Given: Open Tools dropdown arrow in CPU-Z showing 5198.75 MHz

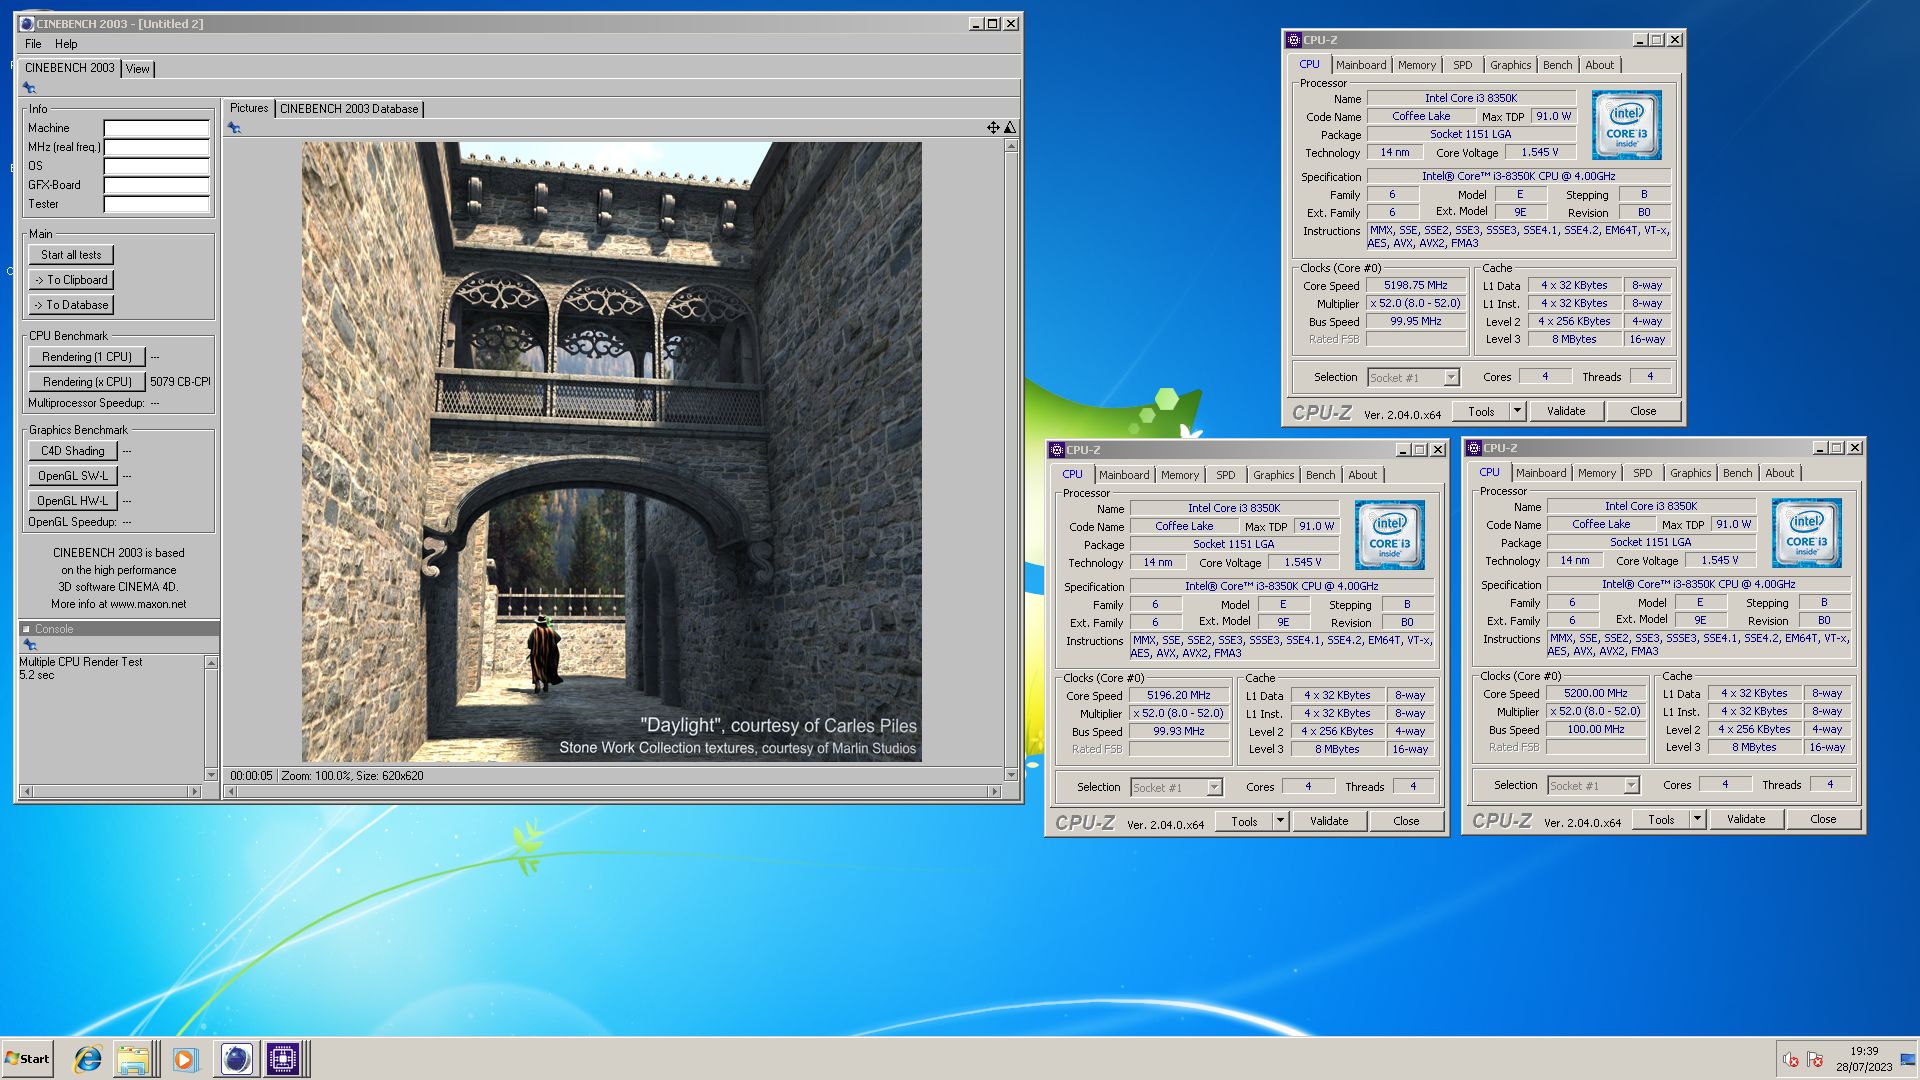Looking at the screenshot, I should point(1517,411).
